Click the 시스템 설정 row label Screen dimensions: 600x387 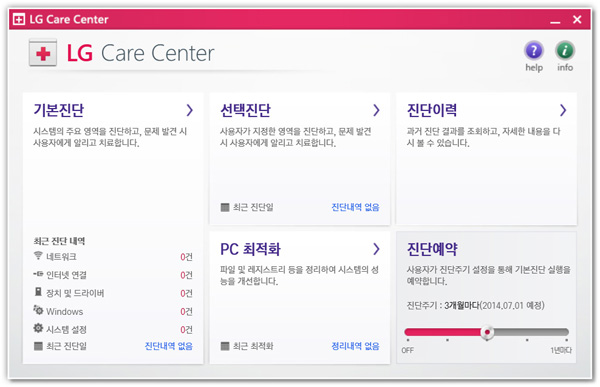click(x=66, y=330)
